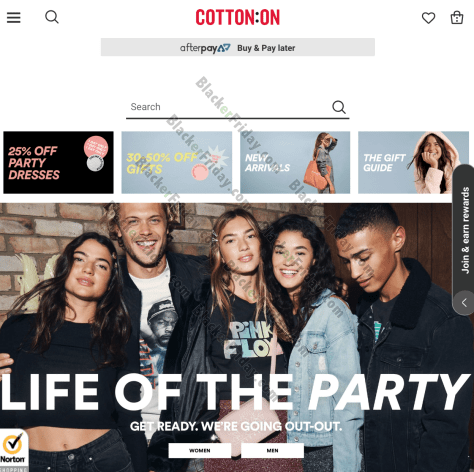Open the Join & earn rewards tab
The height and width of the screenshot is (472, 474).
(x=465, y=230)
